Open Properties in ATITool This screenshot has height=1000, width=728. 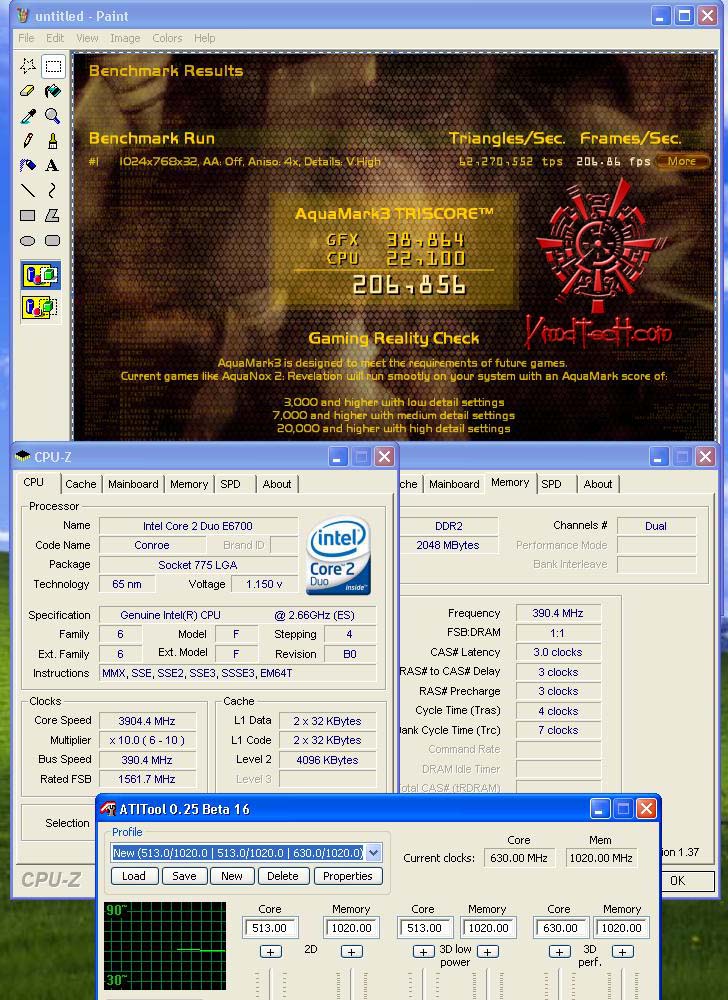point(347,876)
